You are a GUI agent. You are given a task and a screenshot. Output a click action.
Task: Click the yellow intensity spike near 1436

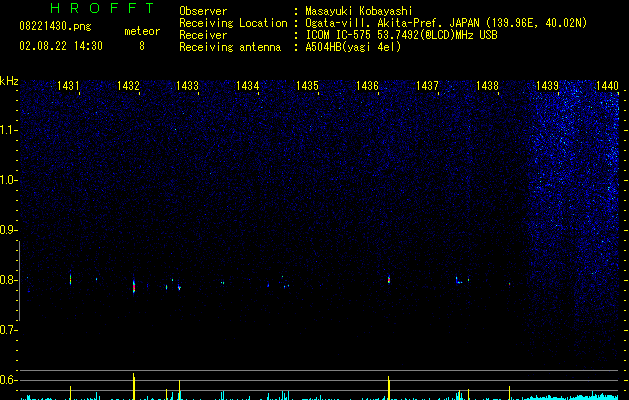click(389, 388)
